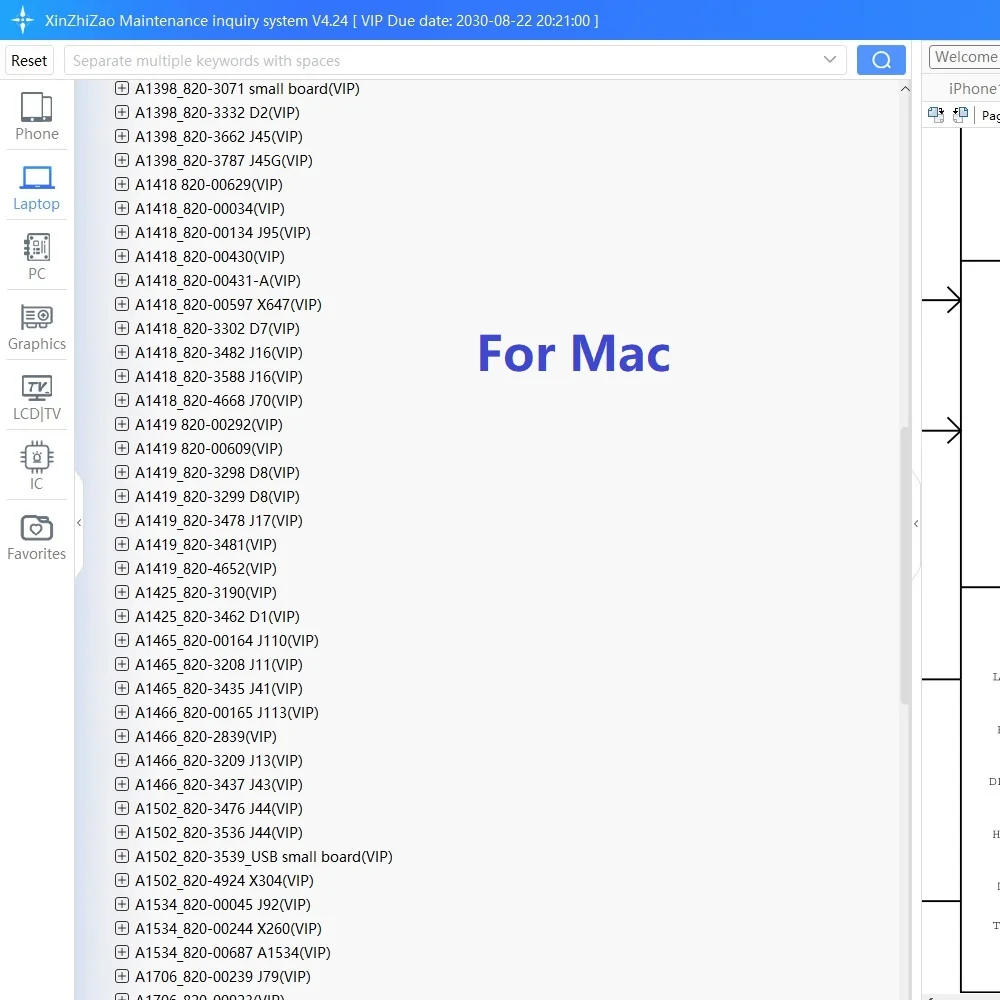Expand A1418_820-3588 J16(VIP) node
This screenshot has height=1000, width=1000.
point(122,376)
